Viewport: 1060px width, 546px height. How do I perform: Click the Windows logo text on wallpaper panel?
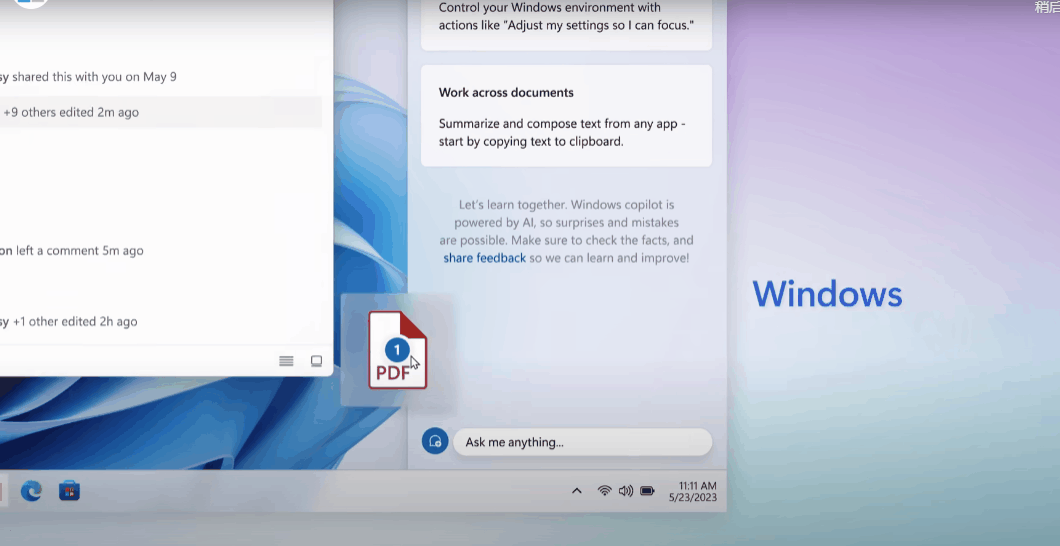pos(827,294)
